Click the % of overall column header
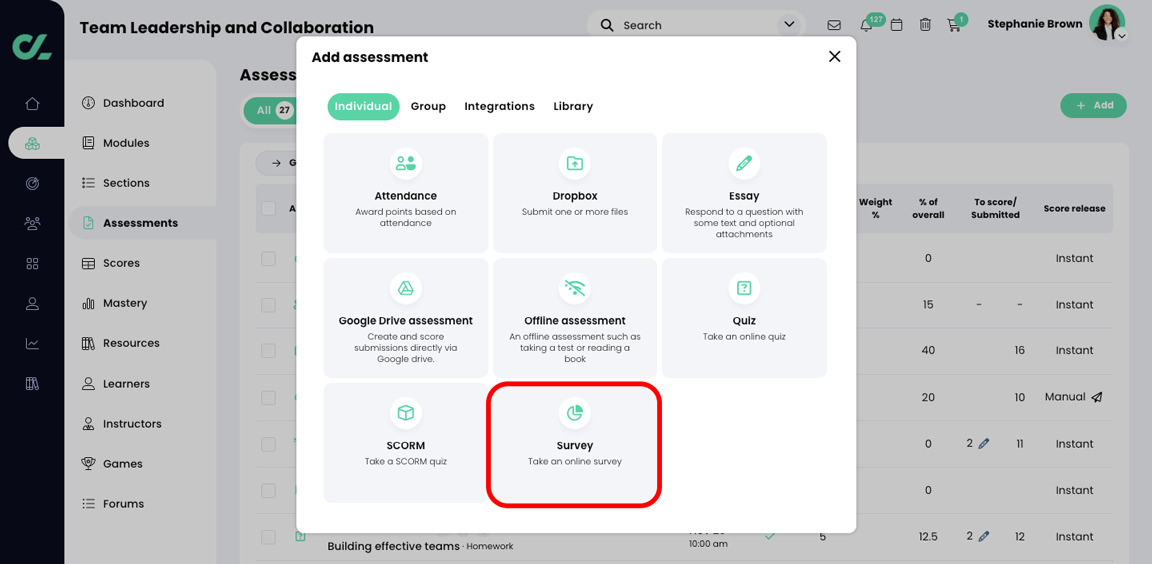Image resolution: width=1152 pixels, height=564 pixels. coord(928,209)
